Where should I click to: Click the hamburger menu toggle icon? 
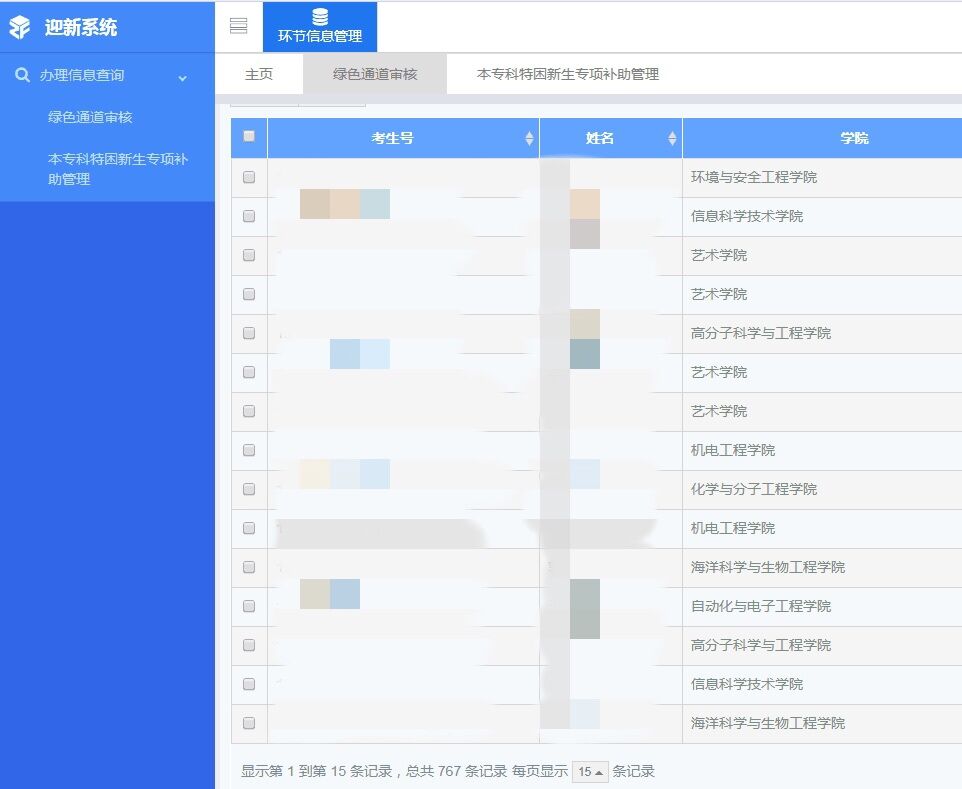coord(238,26)
